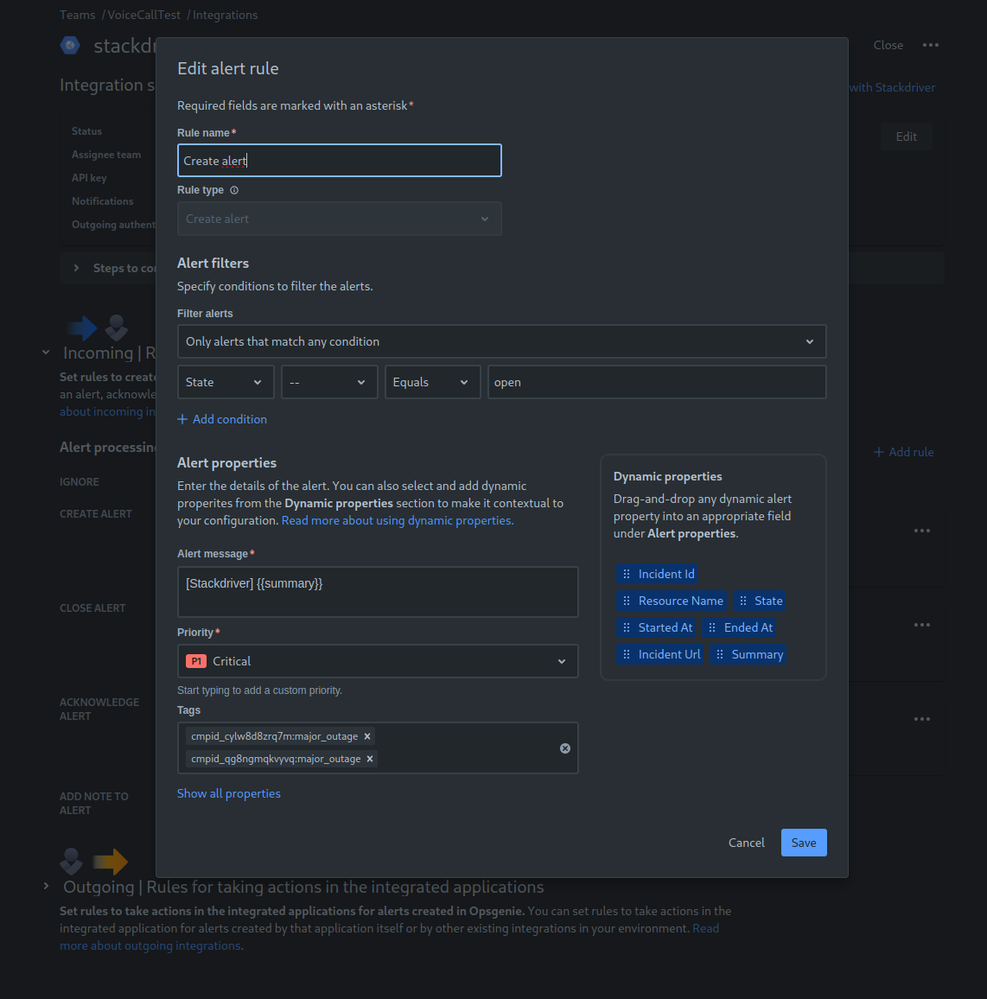Grab the Incident Id dynamic property chip
This screenshot has height=999, width=987.
pos(657,574)
